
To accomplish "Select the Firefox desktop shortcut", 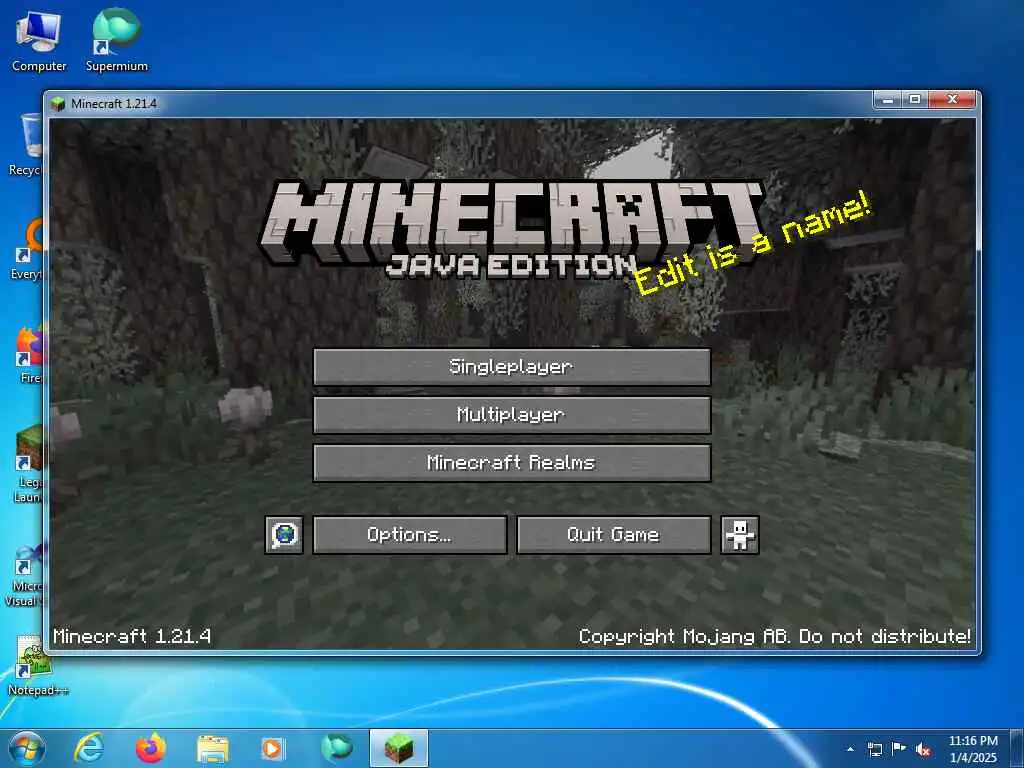I will click(27, 354).
